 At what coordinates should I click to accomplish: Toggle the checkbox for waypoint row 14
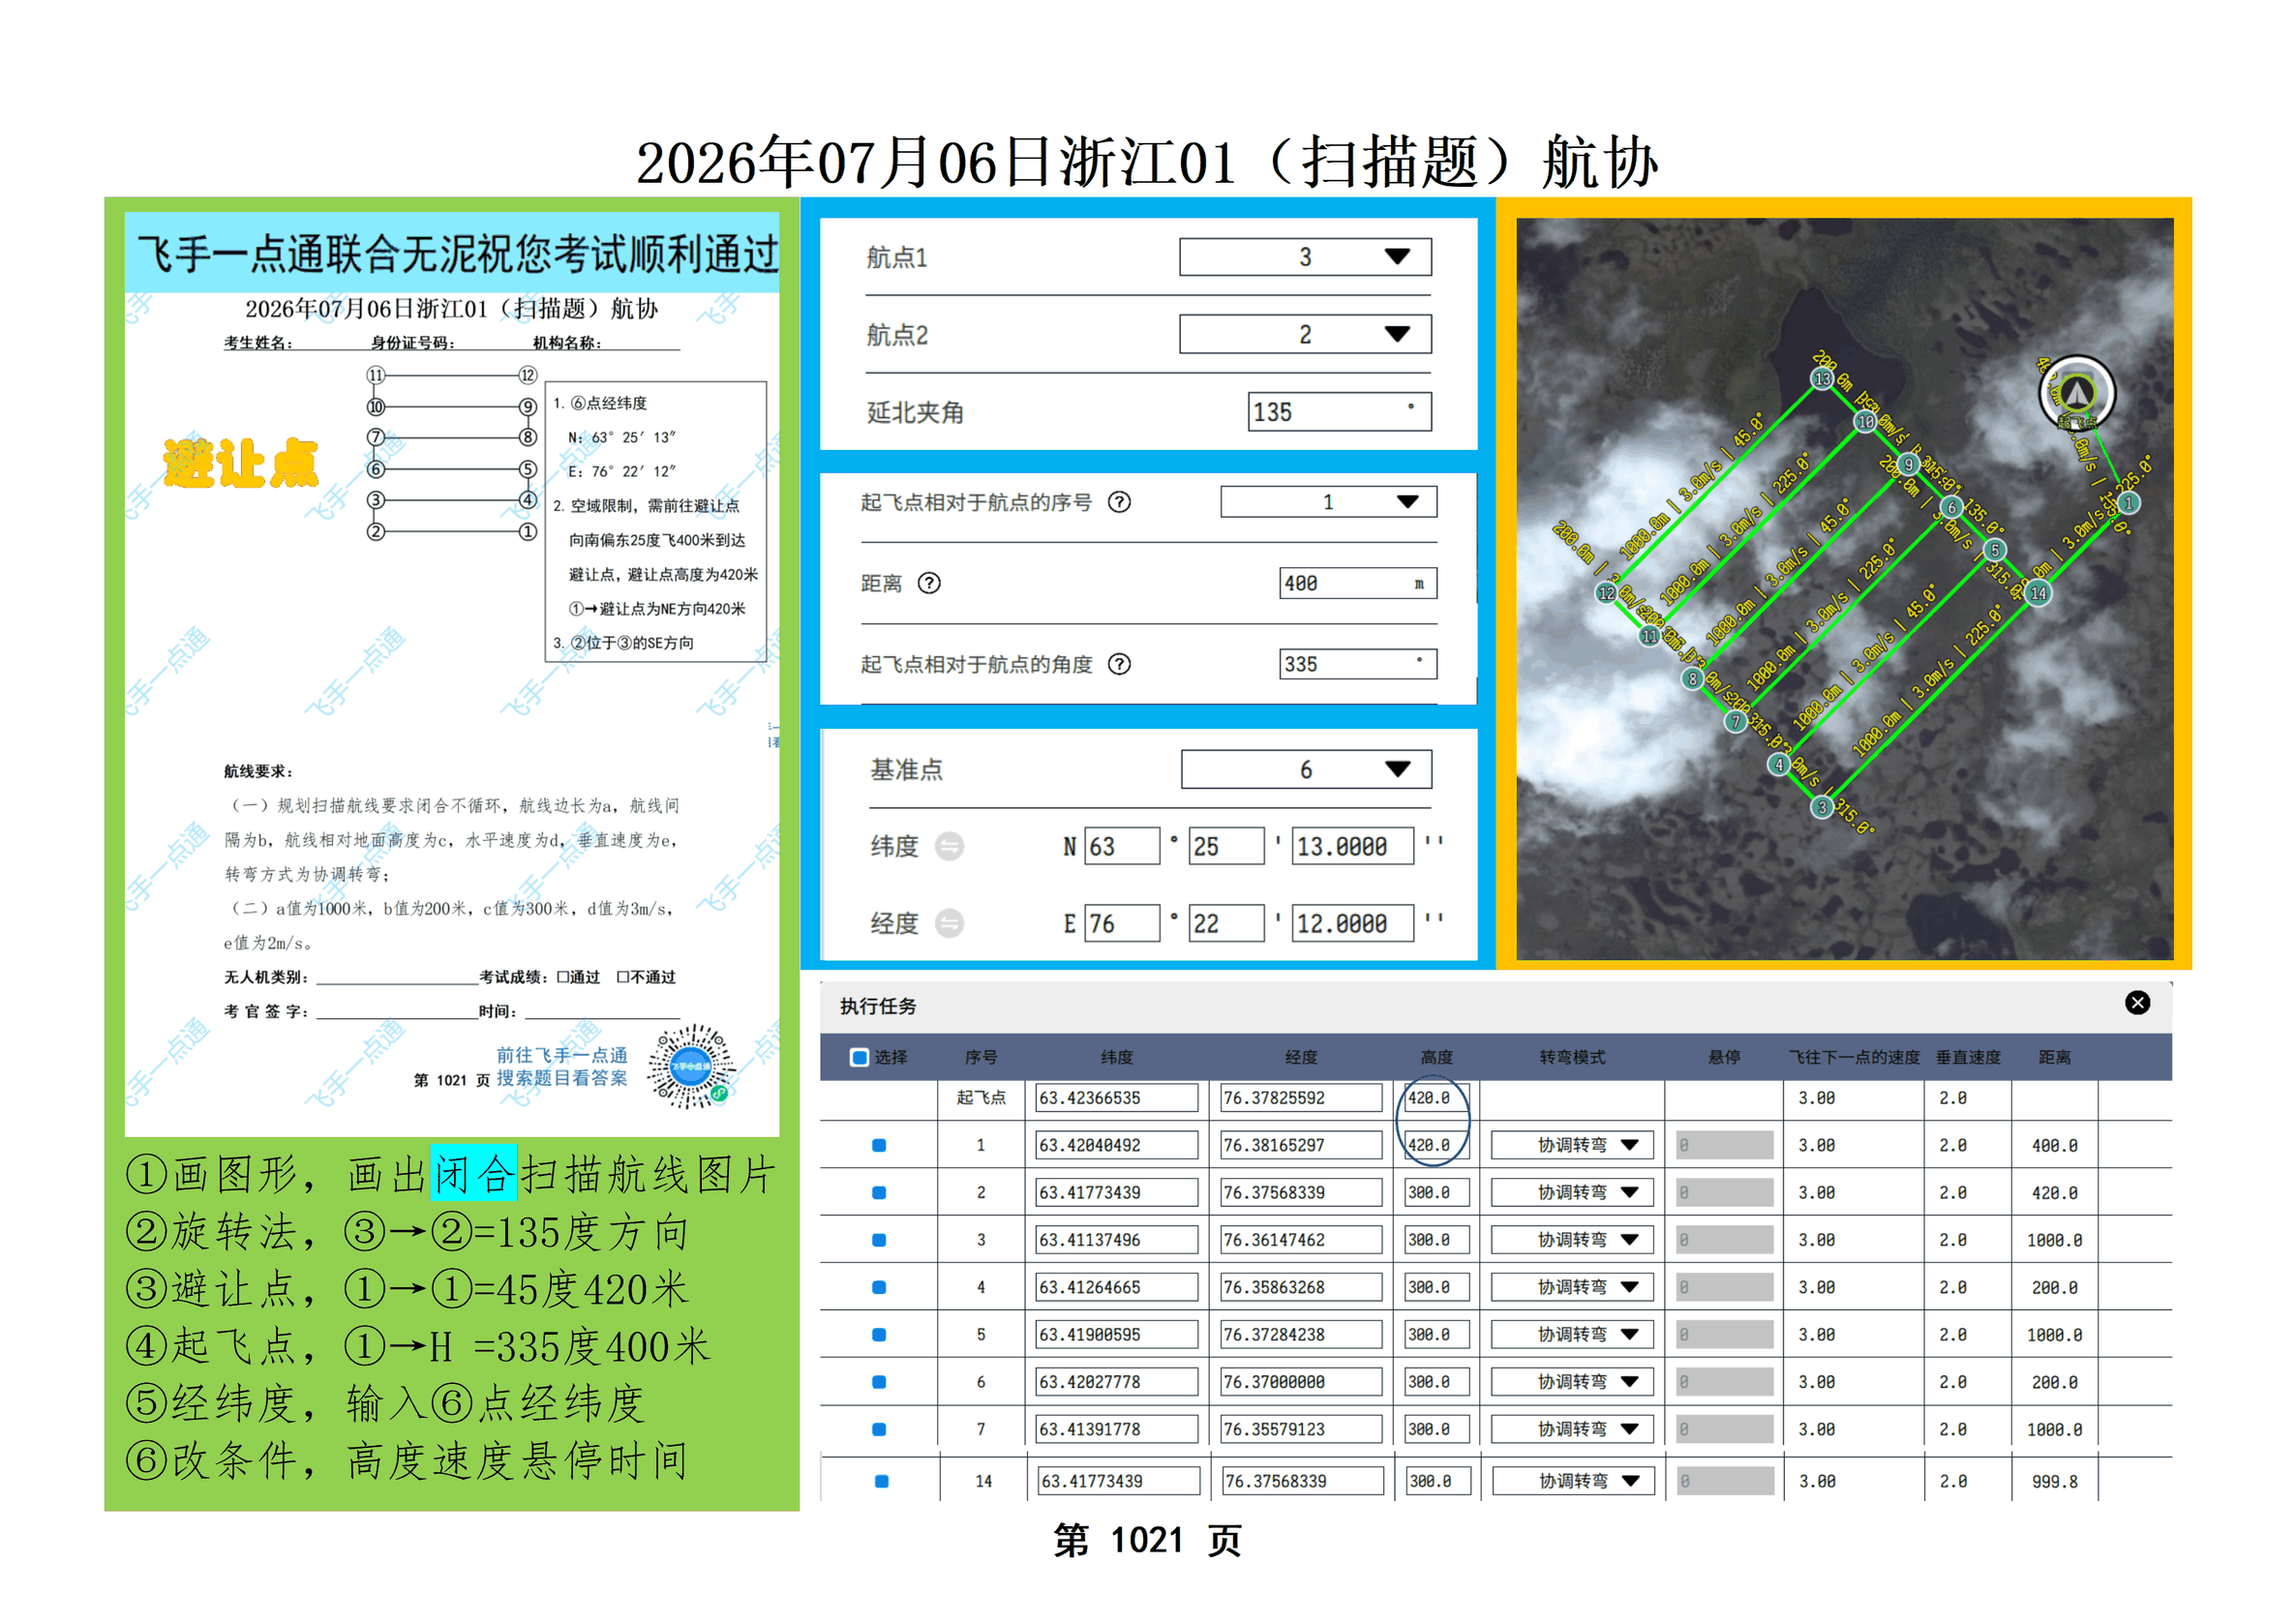[x=881, y=1481]
